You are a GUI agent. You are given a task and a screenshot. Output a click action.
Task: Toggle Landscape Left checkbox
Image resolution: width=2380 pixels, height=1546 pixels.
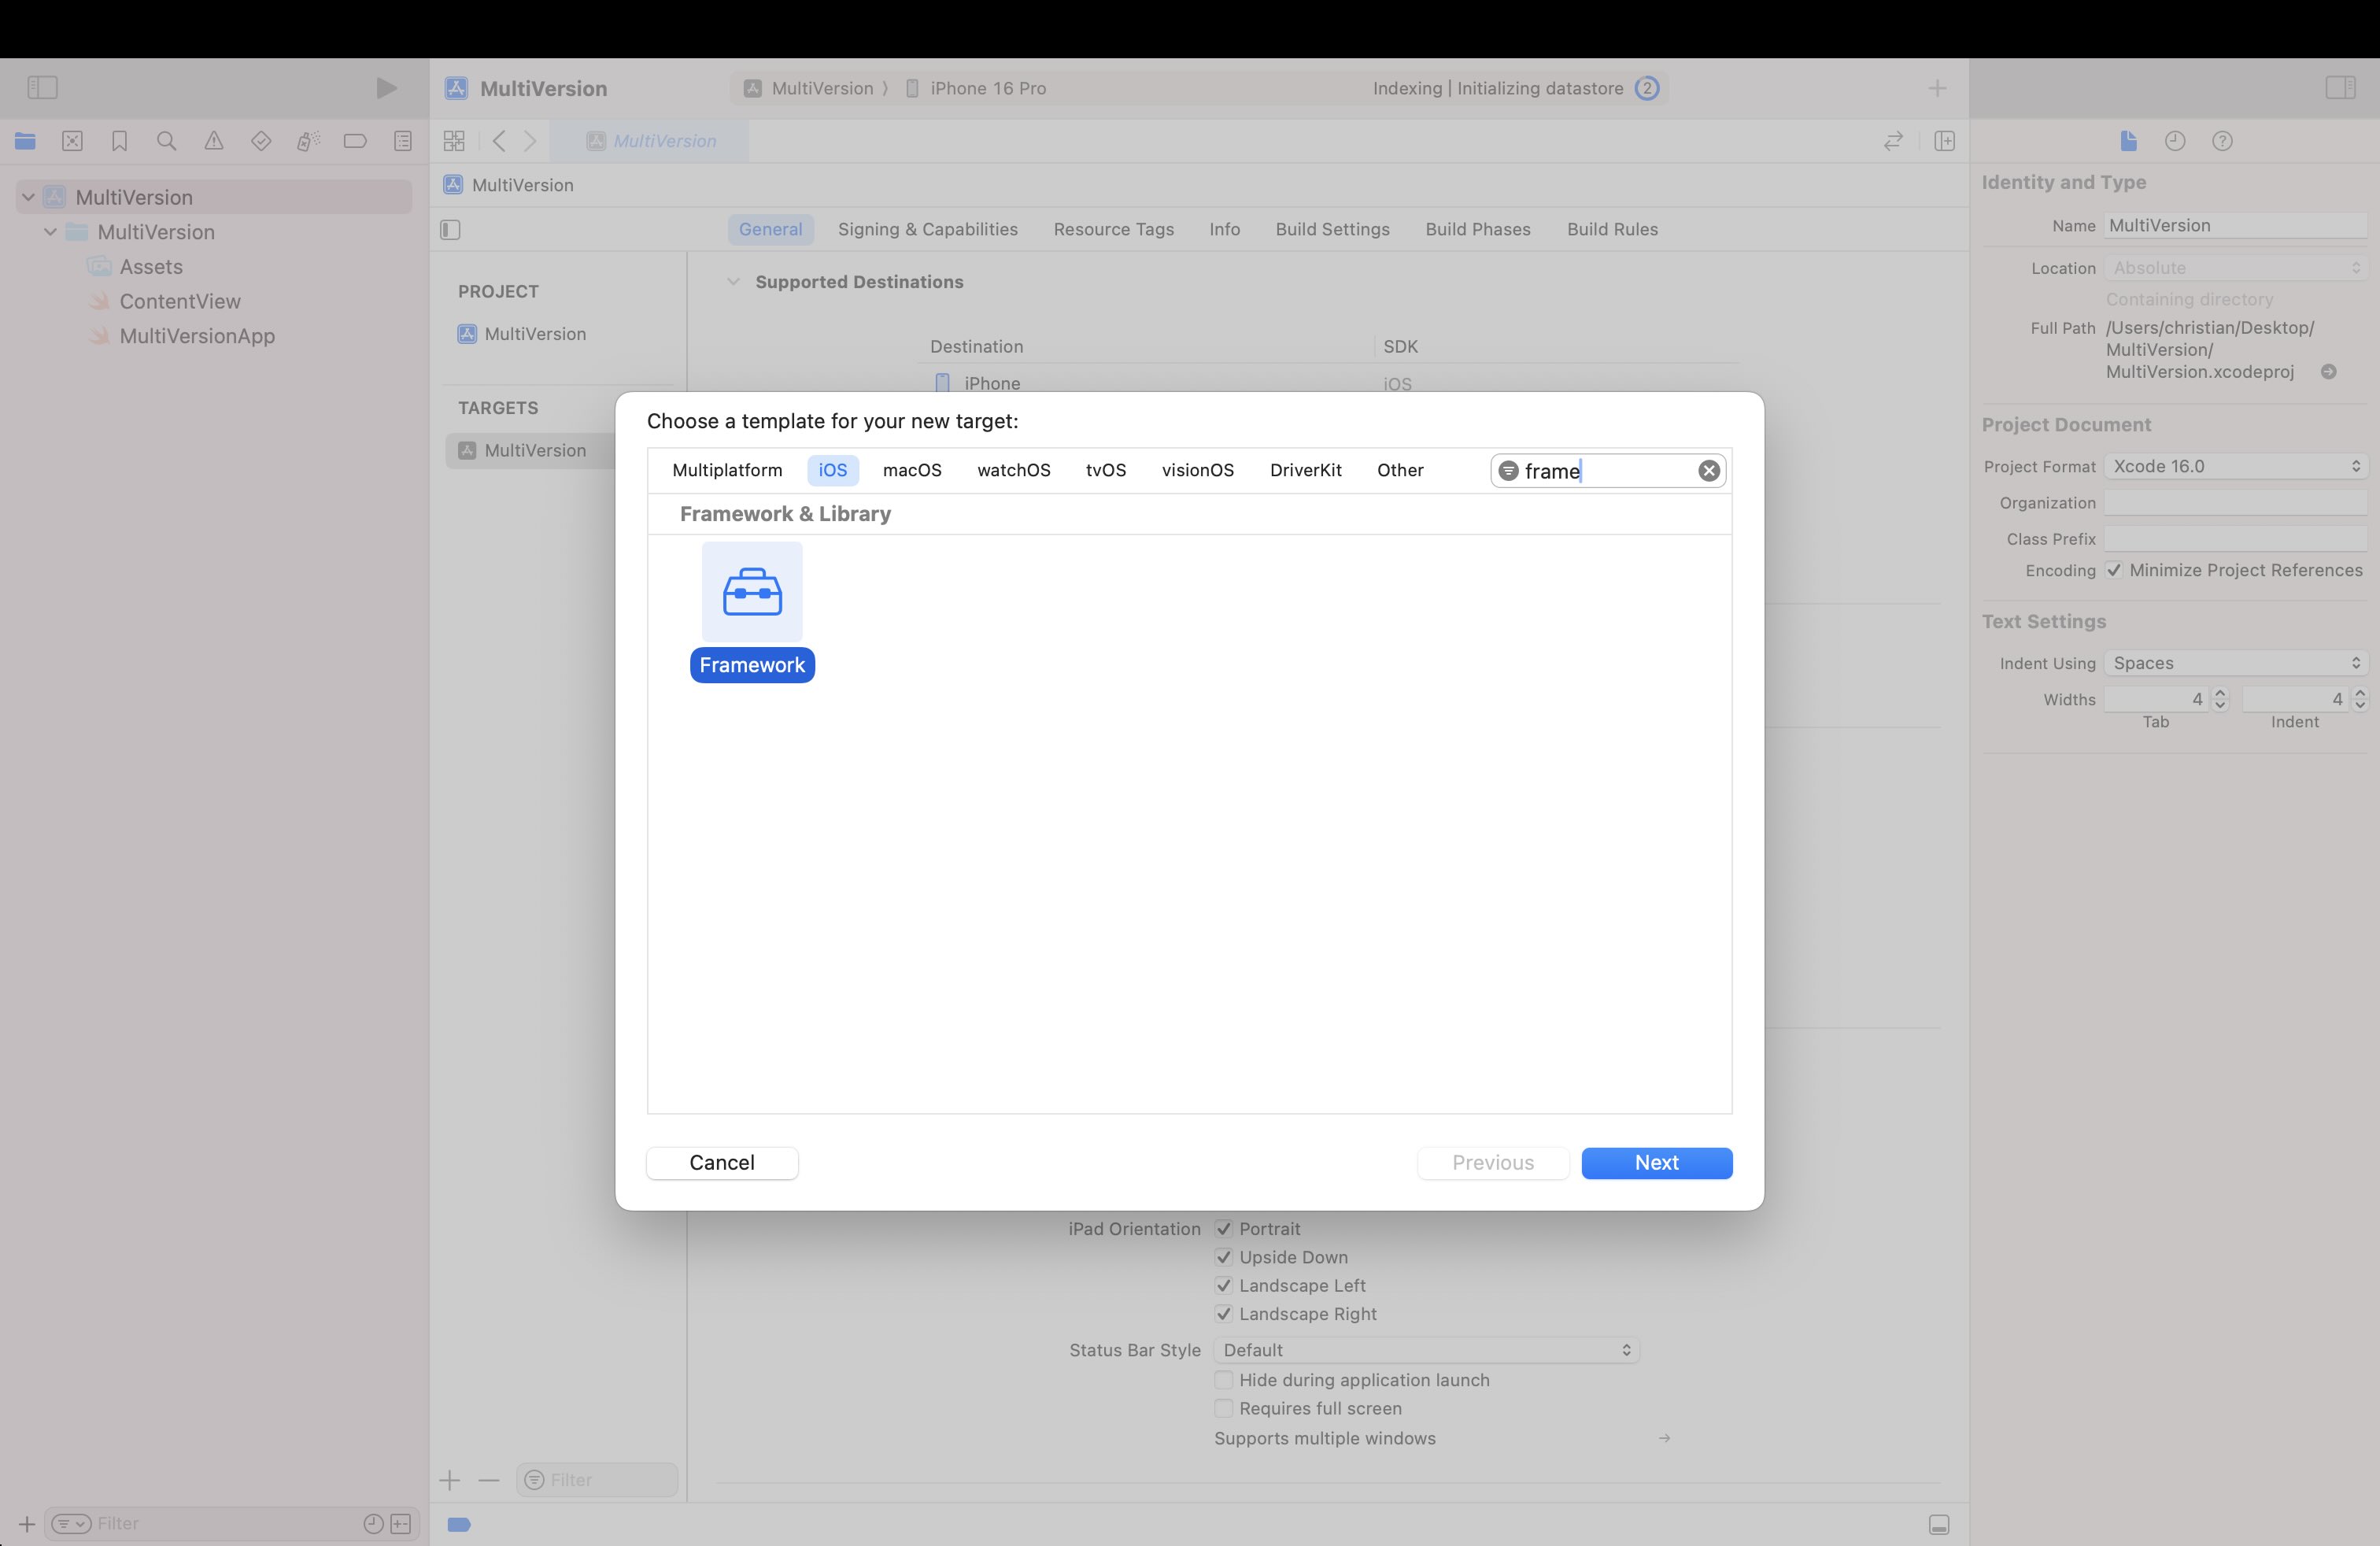pyautogui.click(x=1223, y=1286)
